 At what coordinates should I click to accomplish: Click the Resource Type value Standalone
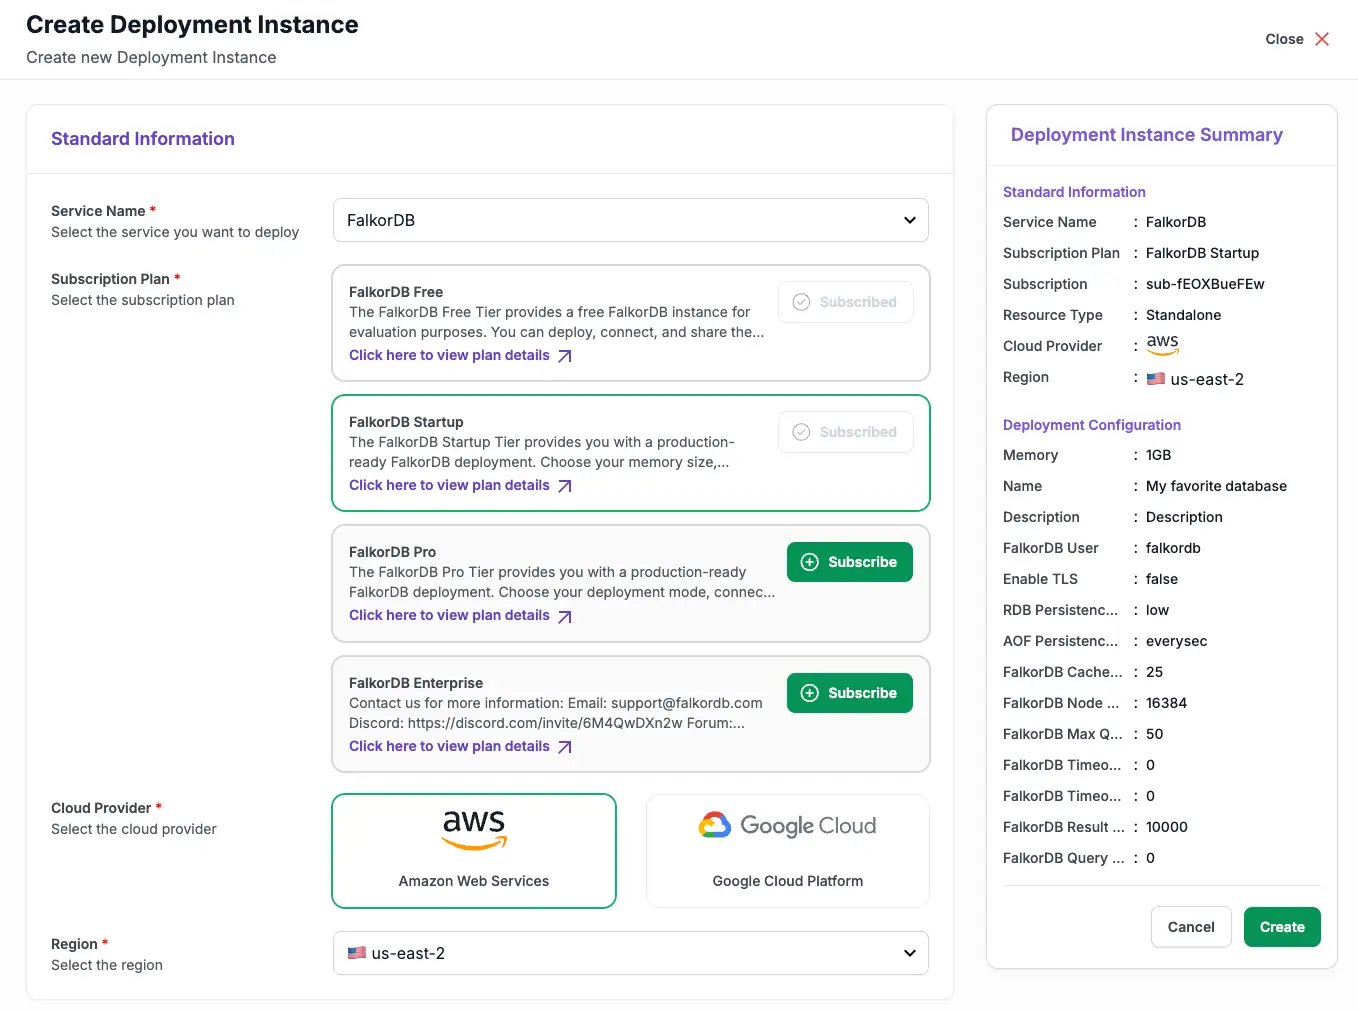pos(1183,315)
